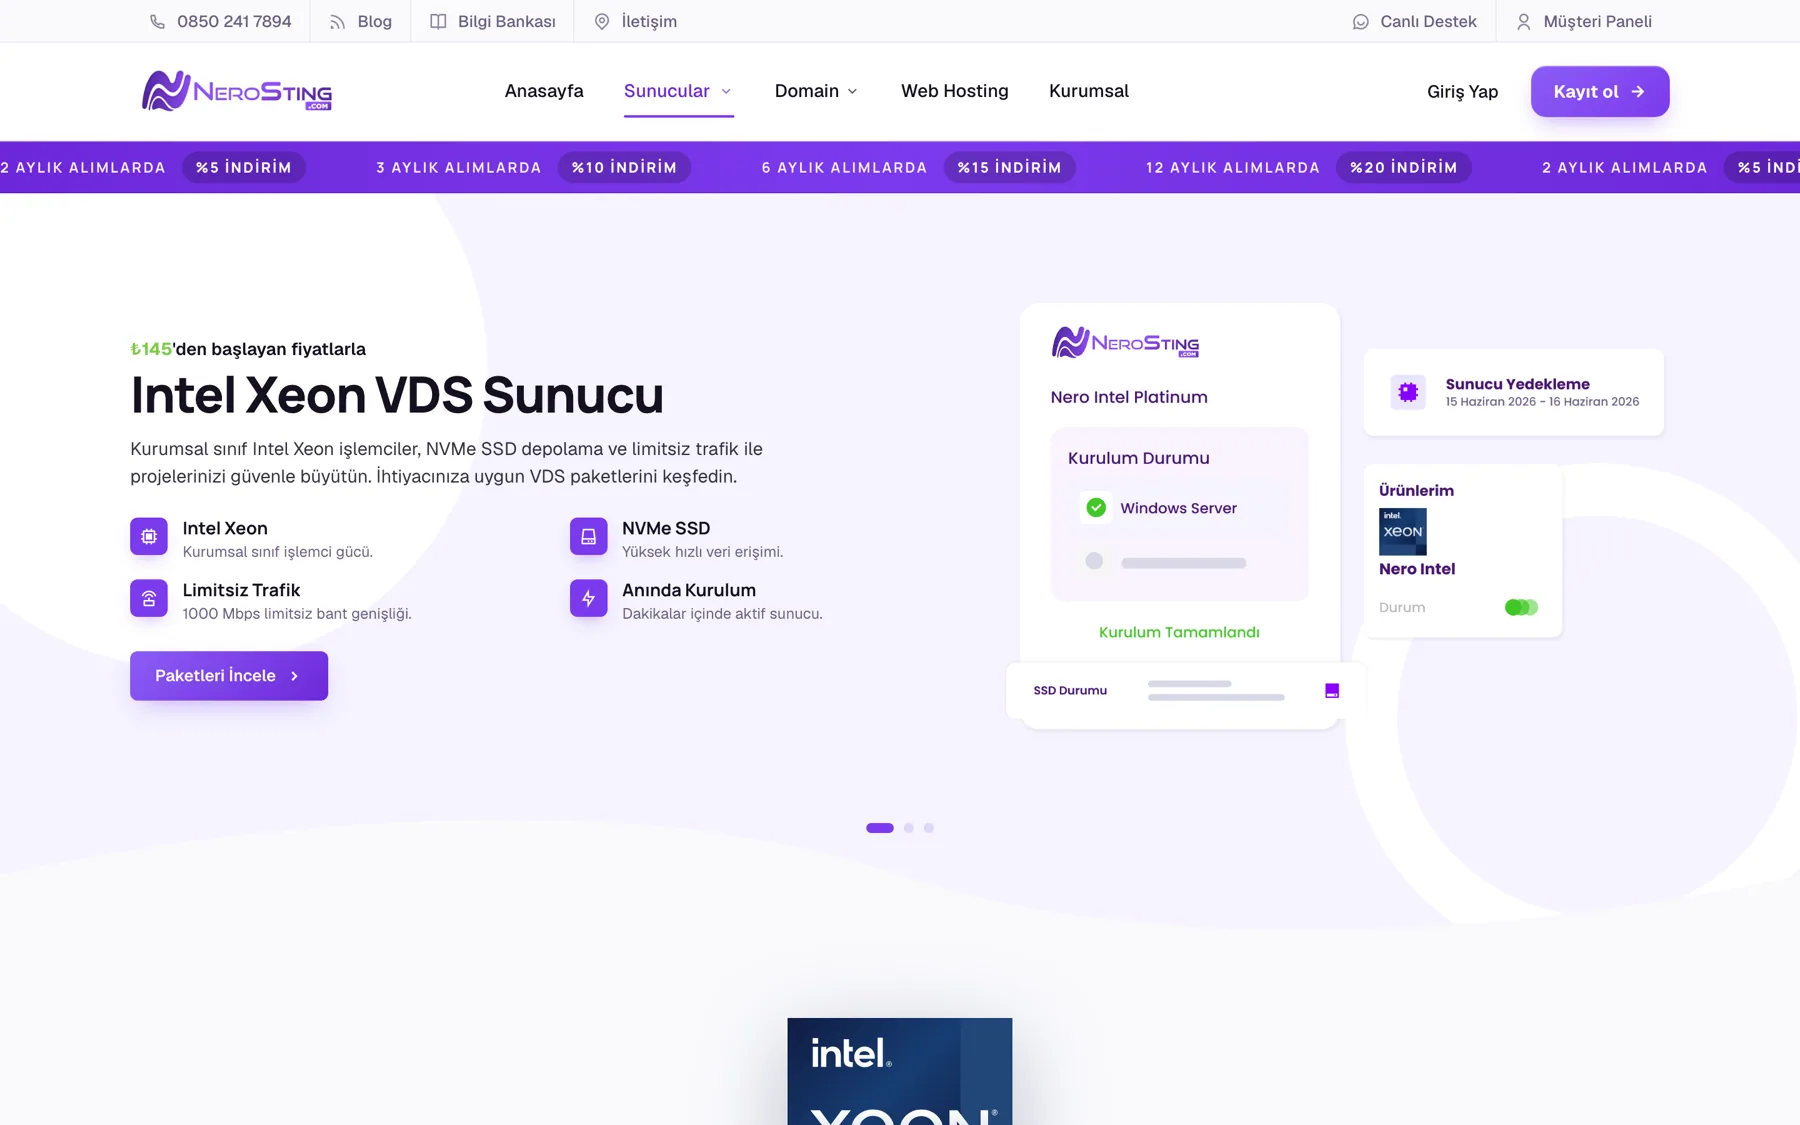Click the 12 AYLIK ALIMLARDA banner text
1800x1125 pixels.
point(1233,168)
